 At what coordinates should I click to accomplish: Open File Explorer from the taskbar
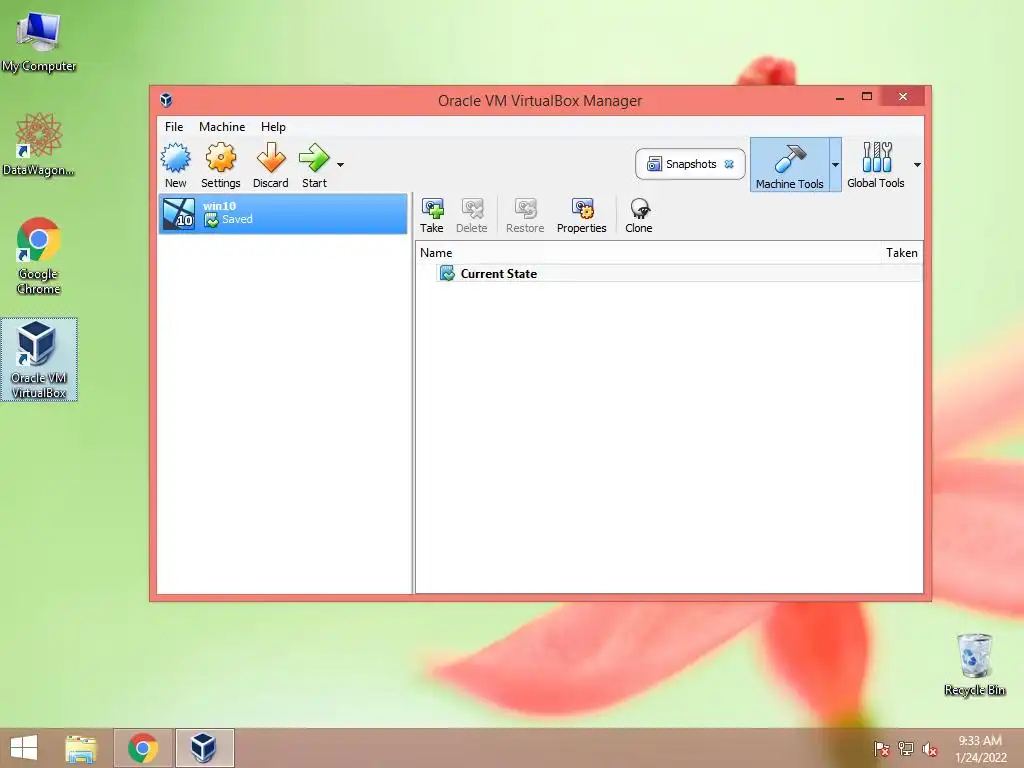[x=81, y=748]
